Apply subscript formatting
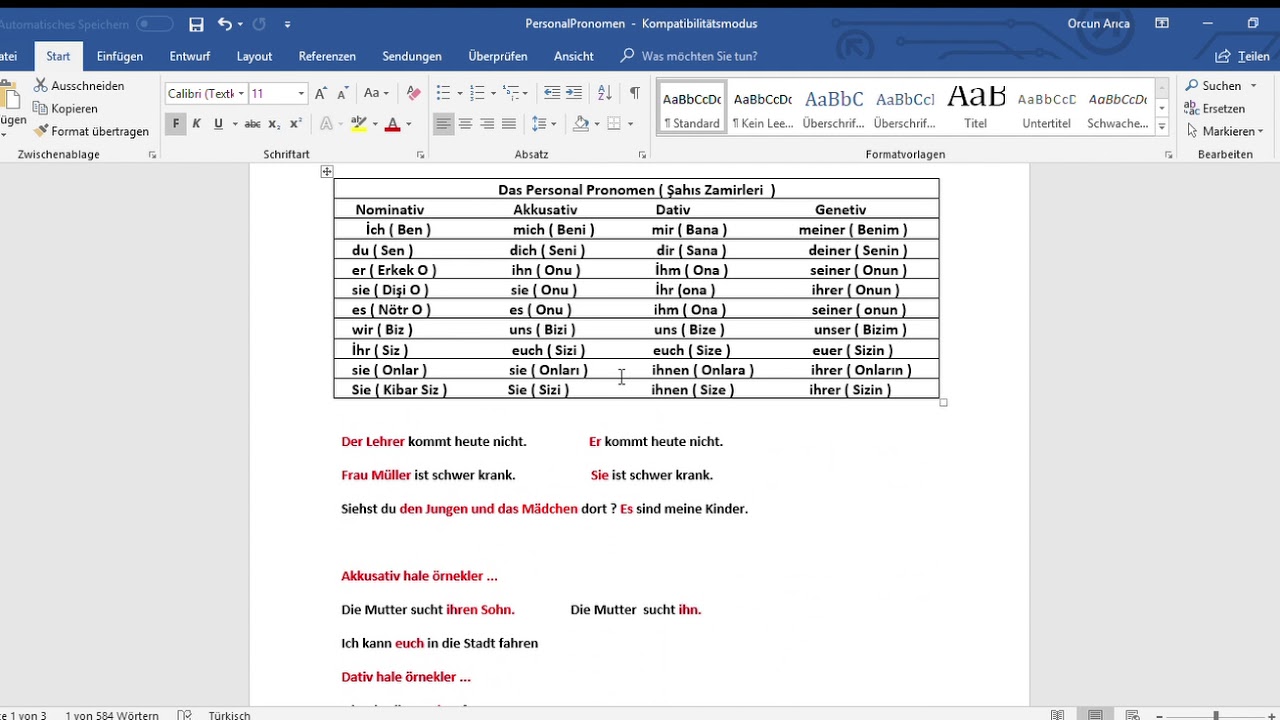Image resolution: width=1280 pixels, height=720 pixels. (275, 124)
